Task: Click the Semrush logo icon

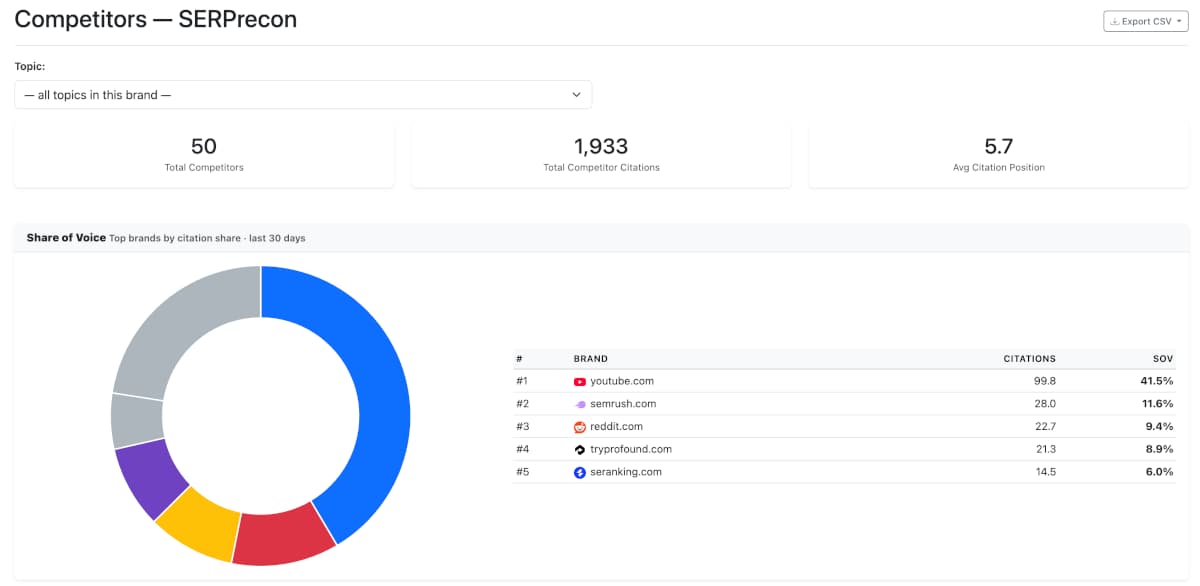Action: click(x=579, y=404)
